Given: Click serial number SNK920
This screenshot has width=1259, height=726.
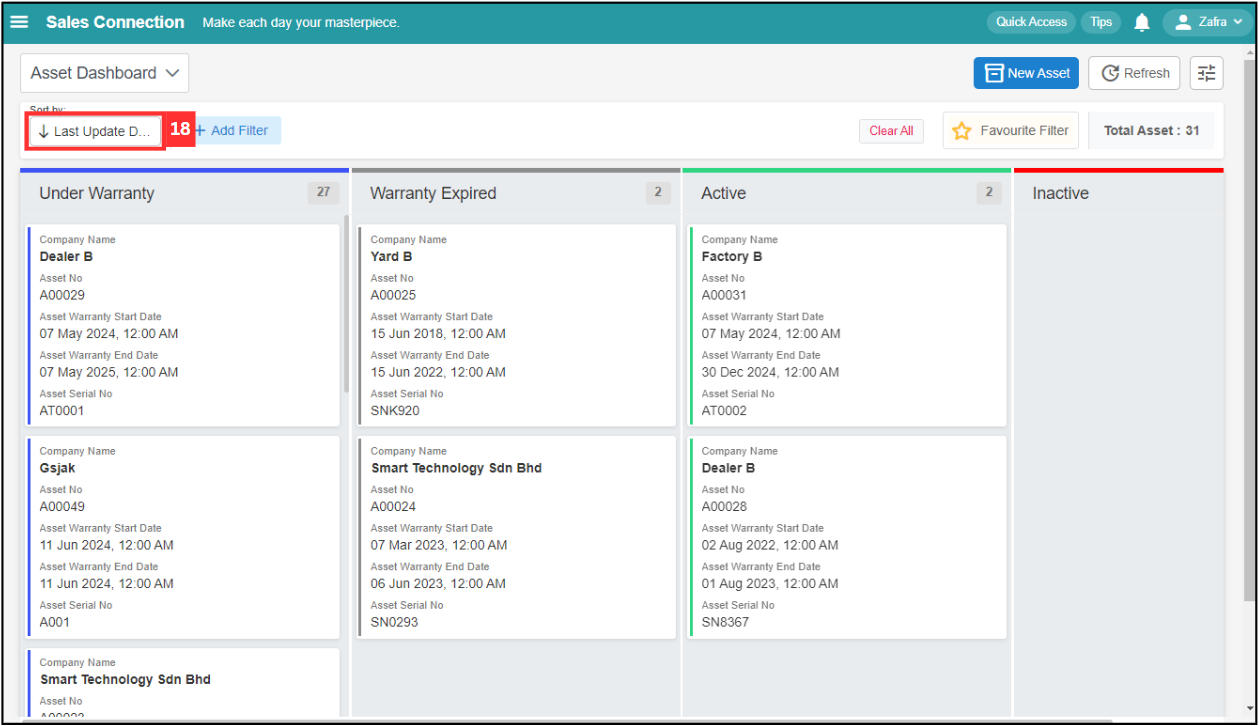Looking at the screenshot, I should click(395, 410).
